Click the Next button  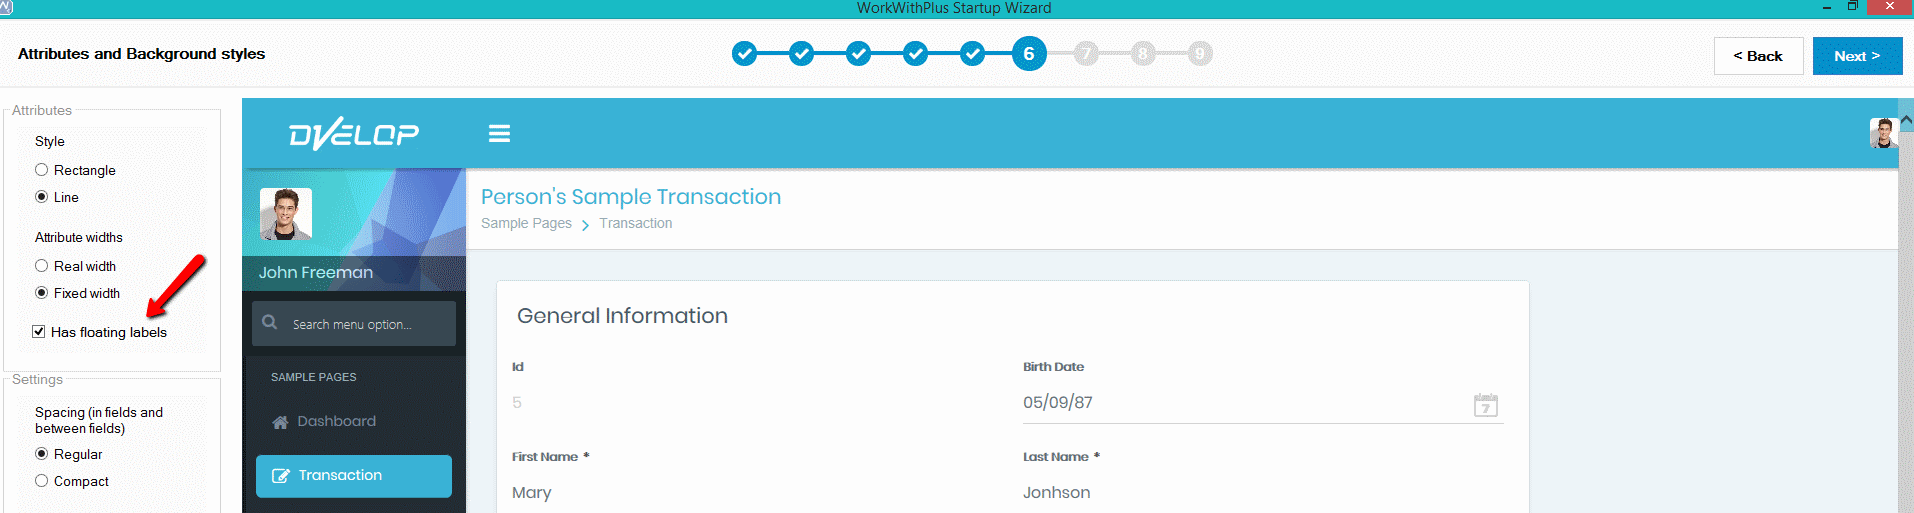click(x=1857, y=56)
